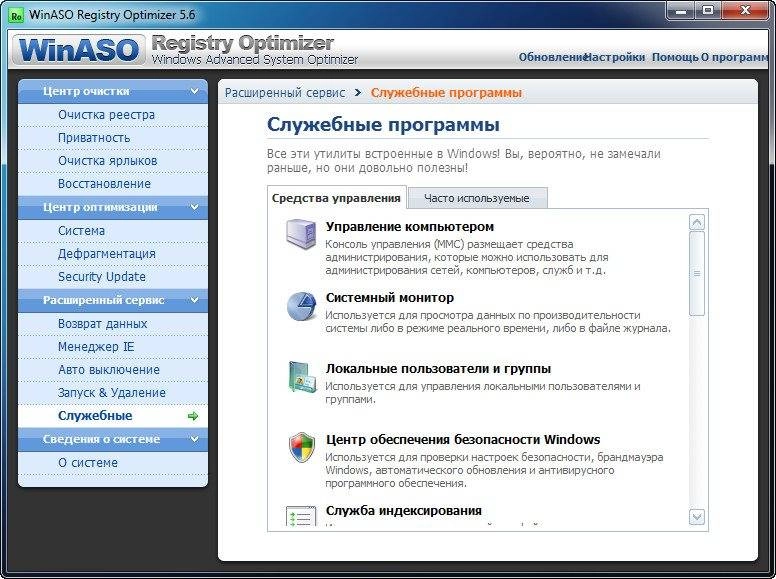Open the Обновление menu item
The width and height of the screenshot is (776, 579).
[x=551, y=57]
